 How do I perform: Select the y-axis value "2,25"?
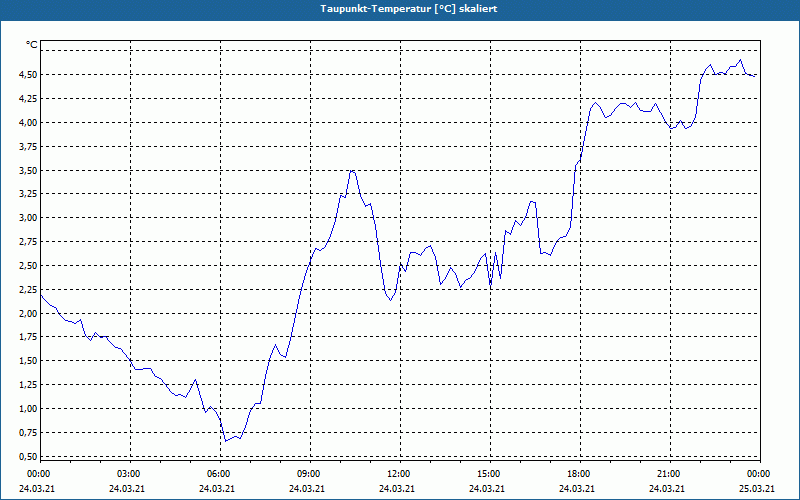[x=29, y=289]
